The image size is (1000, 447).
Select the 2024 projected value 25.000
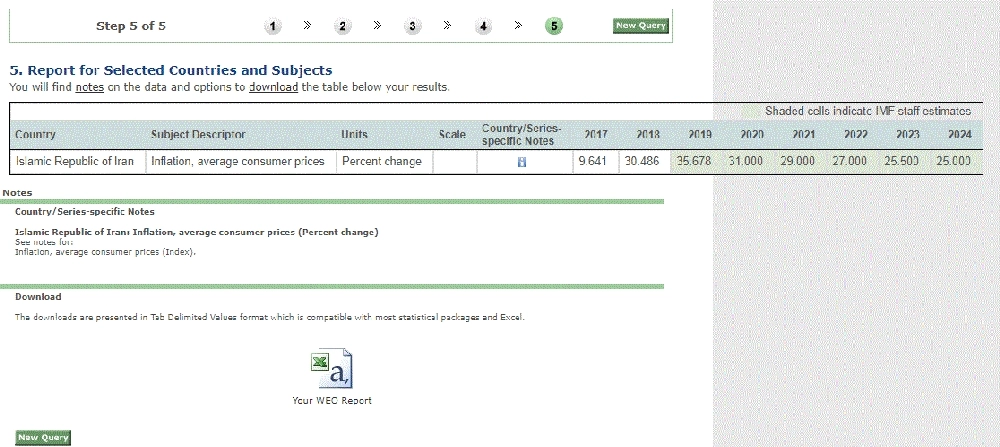pos(953,161)
